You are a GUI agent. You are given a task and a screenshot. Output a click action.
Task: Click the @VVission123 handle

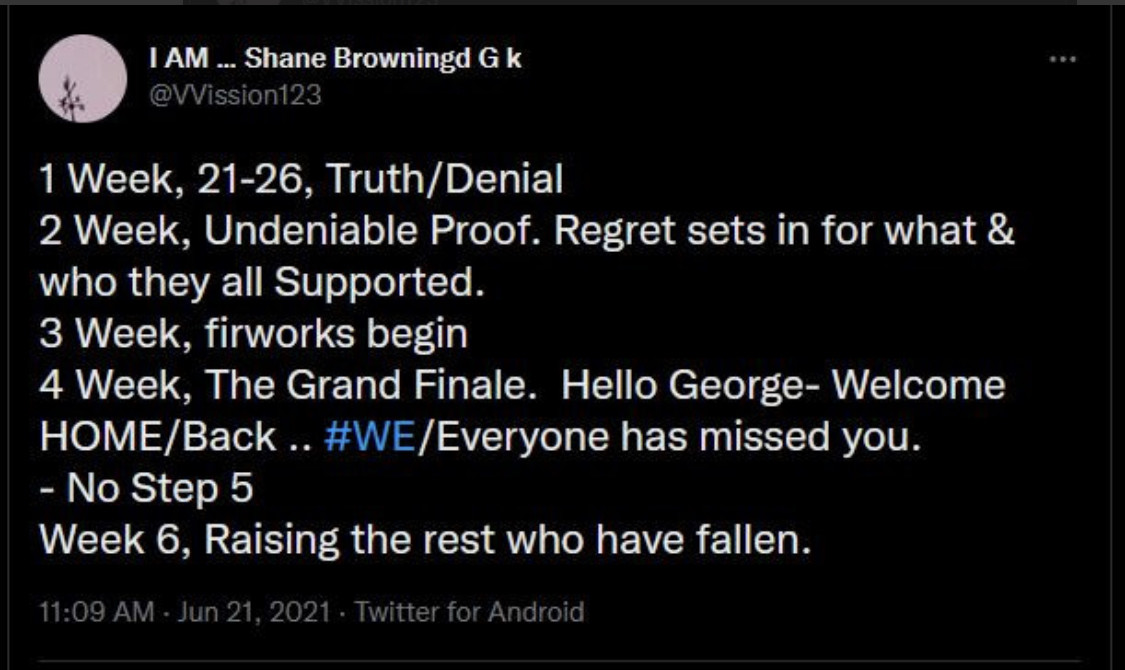coord(234,94)
